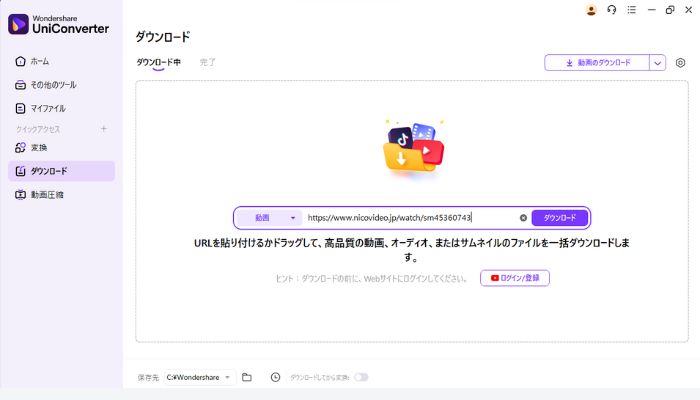Open the scheduled task clock icon

point(275,377)
